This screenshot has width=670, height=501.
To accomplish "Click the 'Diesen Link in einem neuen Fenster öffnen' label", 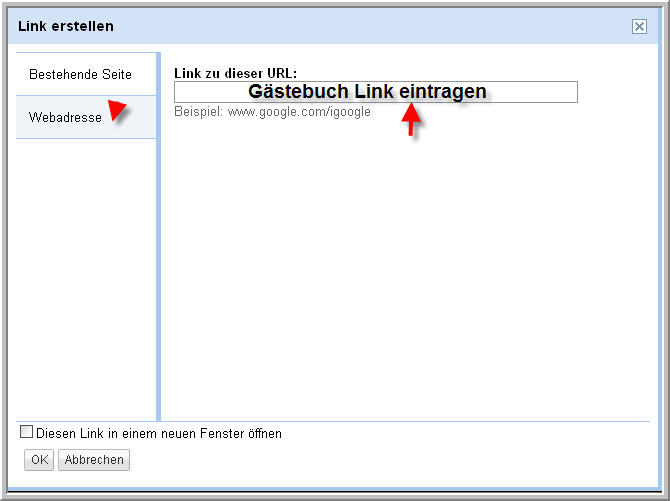I will pyautogui.click(x=159, y=434).
